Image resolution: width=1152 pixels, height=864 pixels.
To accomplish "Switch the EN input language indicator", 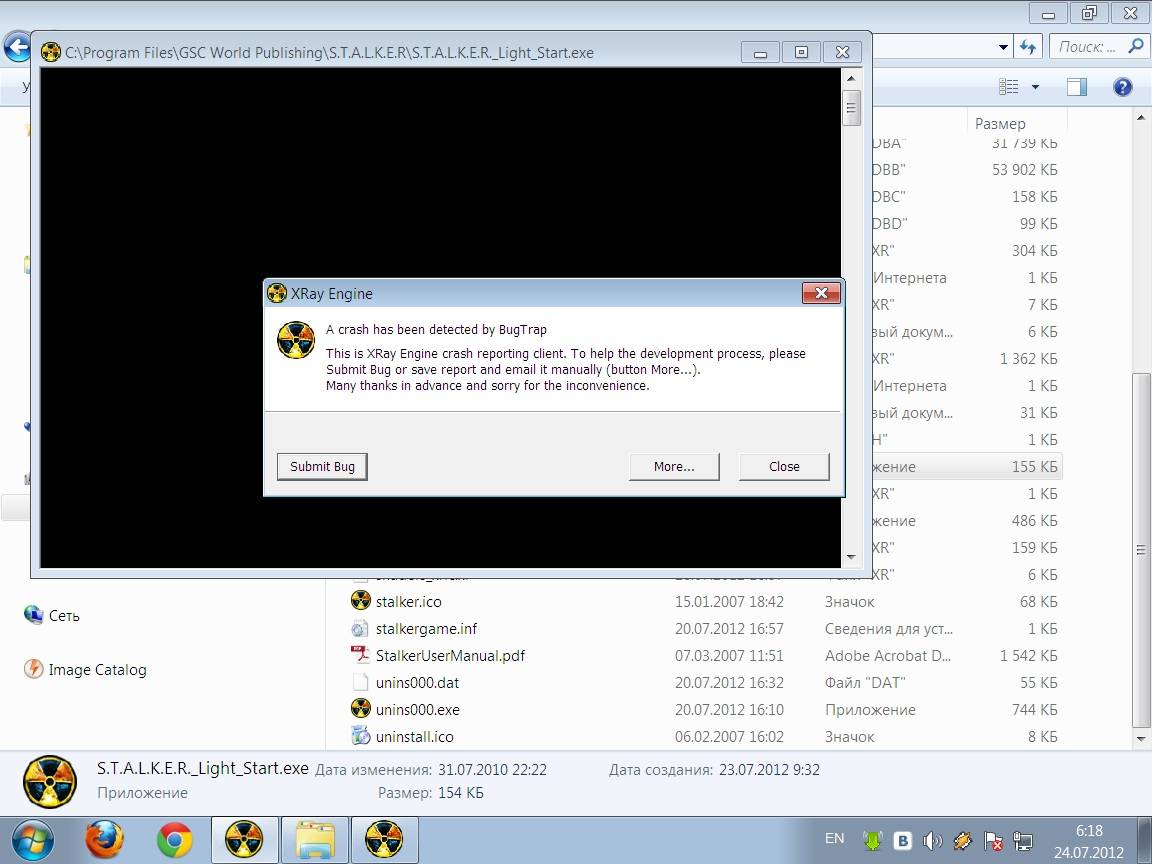I will click(x=834, y=839).
